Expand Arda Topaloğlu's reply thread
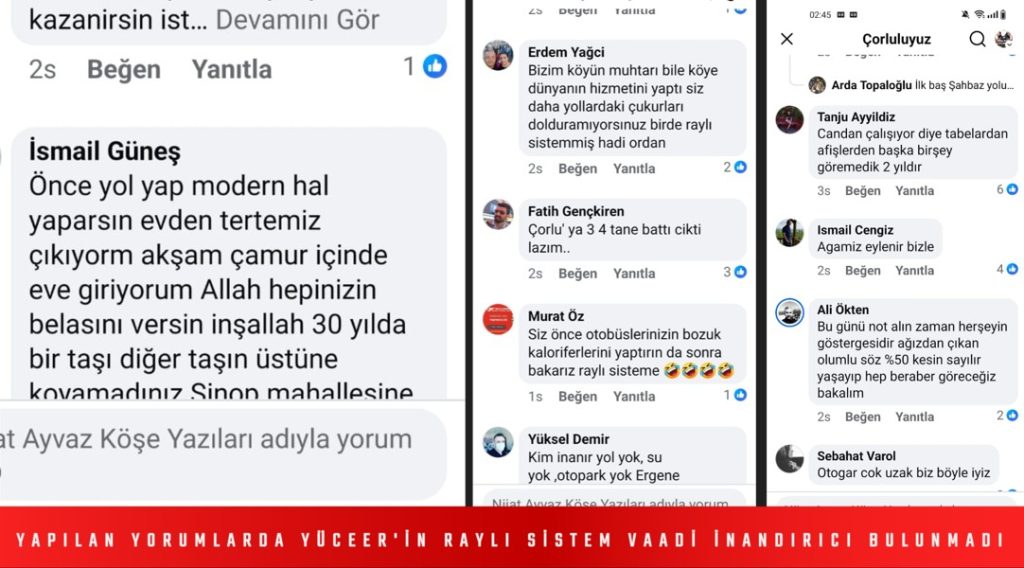This screenshot has height=568, width=1024. [x=921, y=85]
